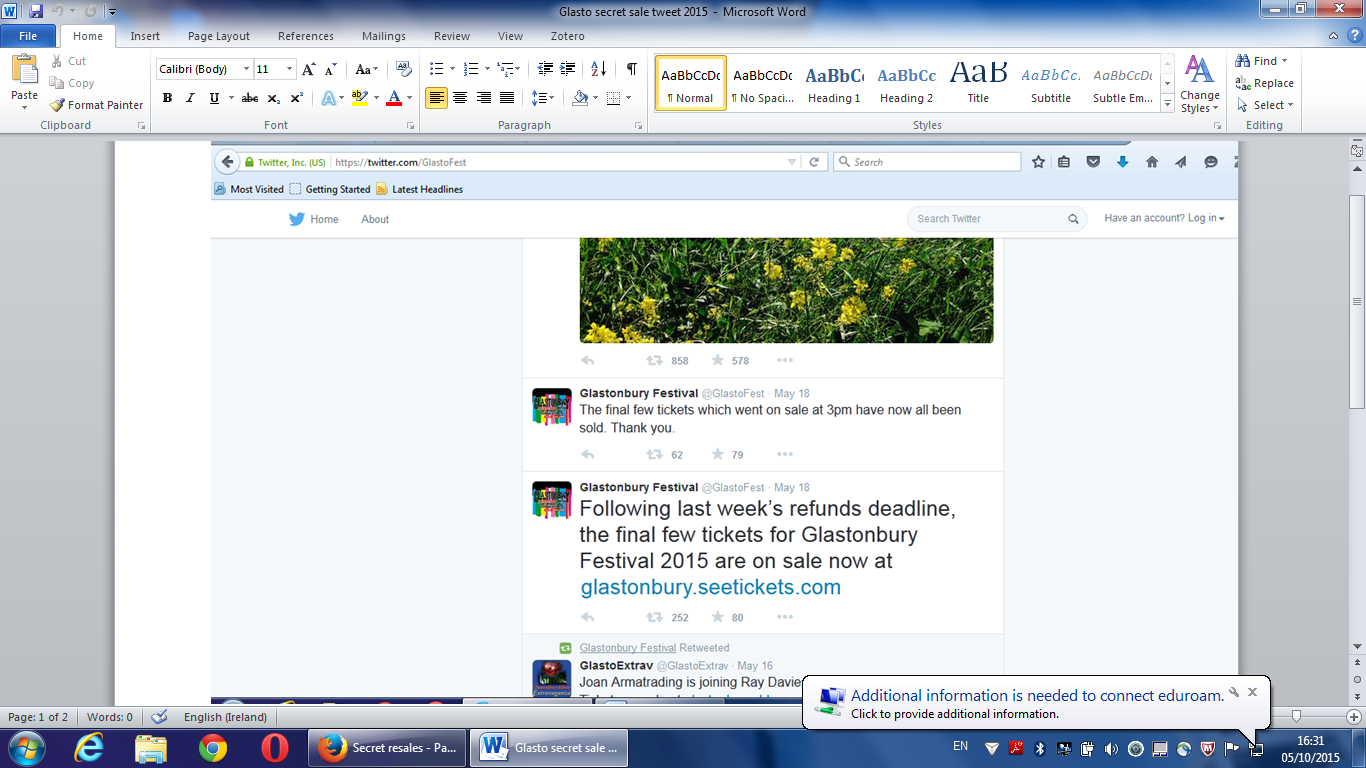
Task: Click the Paste icon
Action: (x=24, y=70)
